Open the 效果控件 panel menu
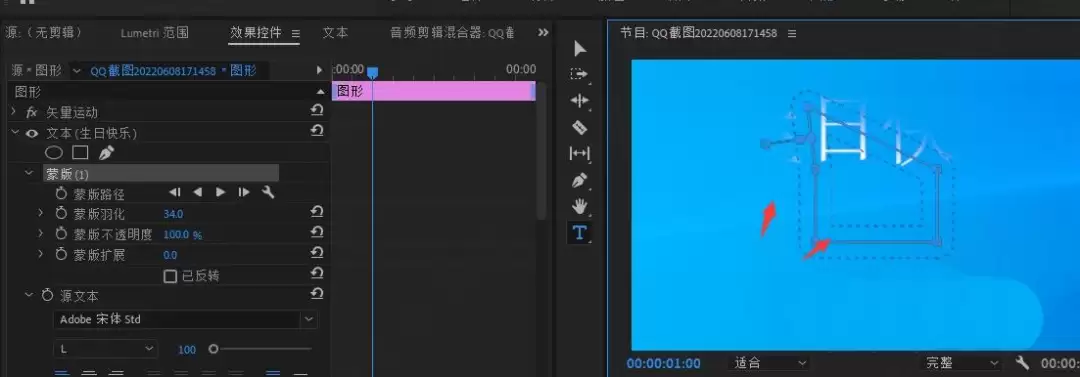This screenshot has width=1080, height=377. tap(295, 33)
